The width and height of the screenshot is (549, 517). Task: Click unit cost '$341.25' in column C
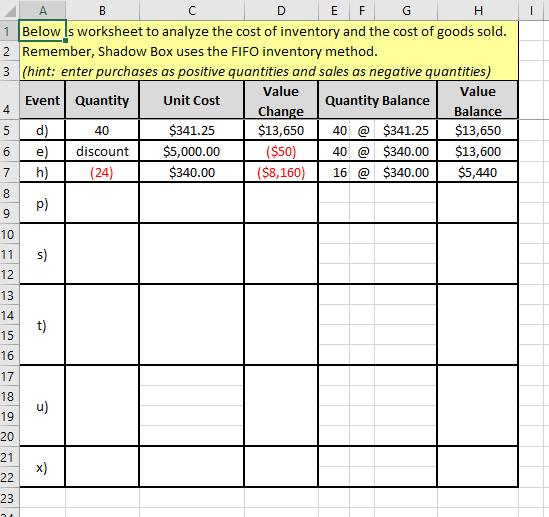pos(192,130)
